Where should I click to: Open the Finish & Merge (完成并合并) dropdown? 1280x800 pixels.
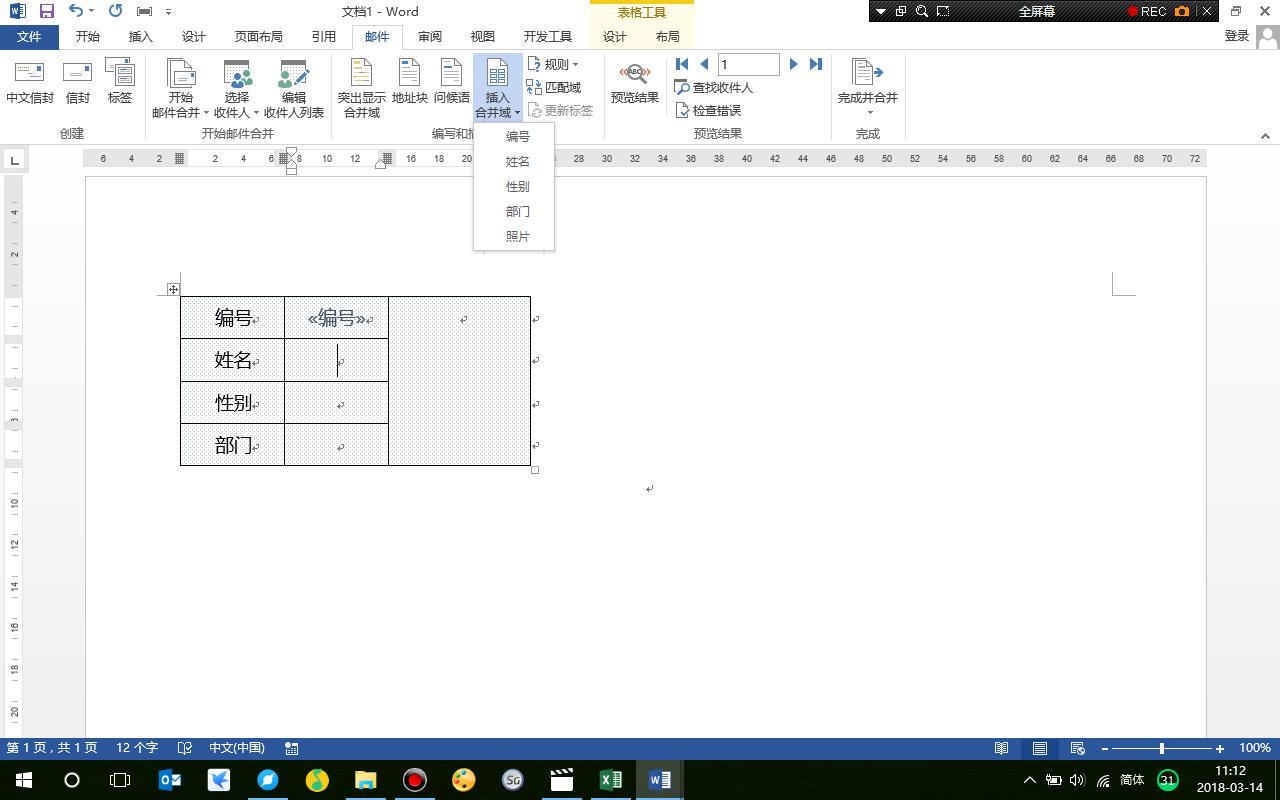pyautogui.click(x=867, y=88)
